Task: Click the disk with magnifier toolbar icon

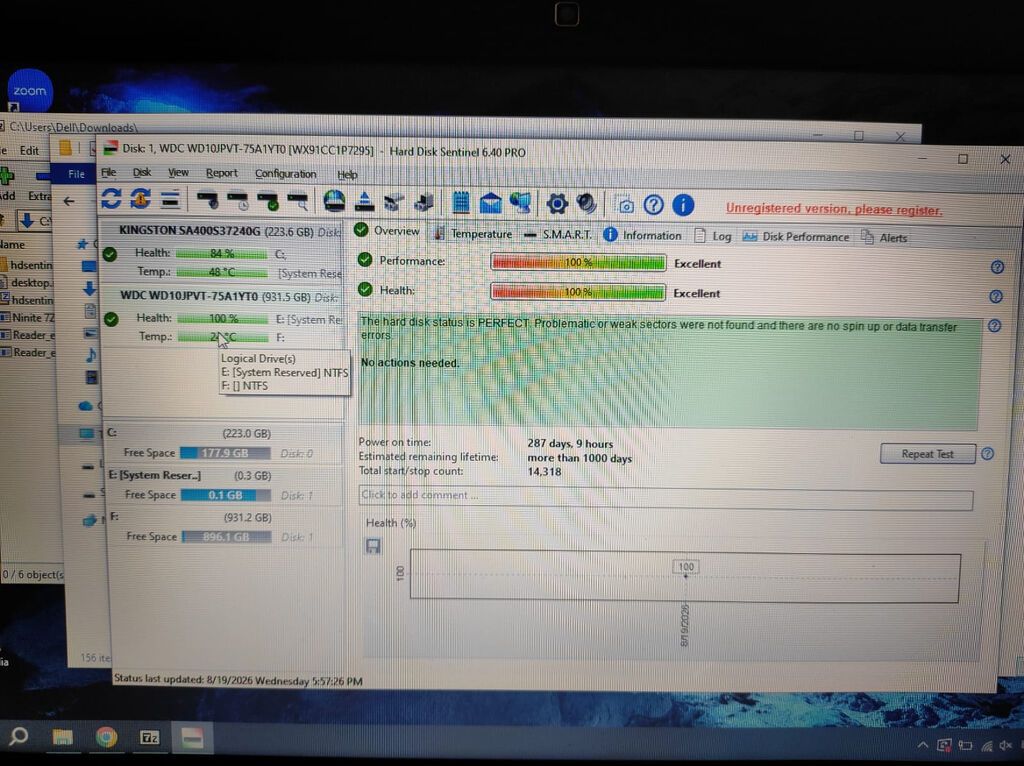Action: click(x=298, y=201)
